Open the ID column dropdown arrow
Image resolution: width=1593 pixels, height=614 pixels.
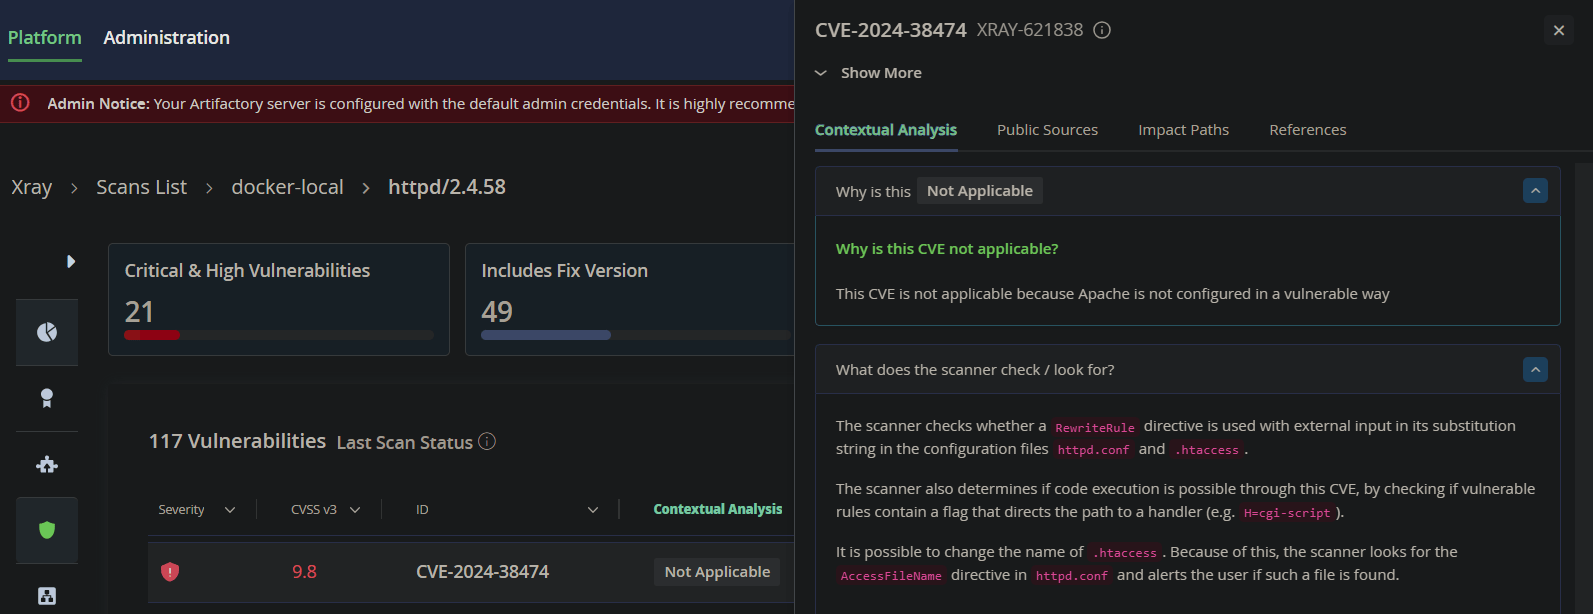pyautogui.click(x=593, y=510)
